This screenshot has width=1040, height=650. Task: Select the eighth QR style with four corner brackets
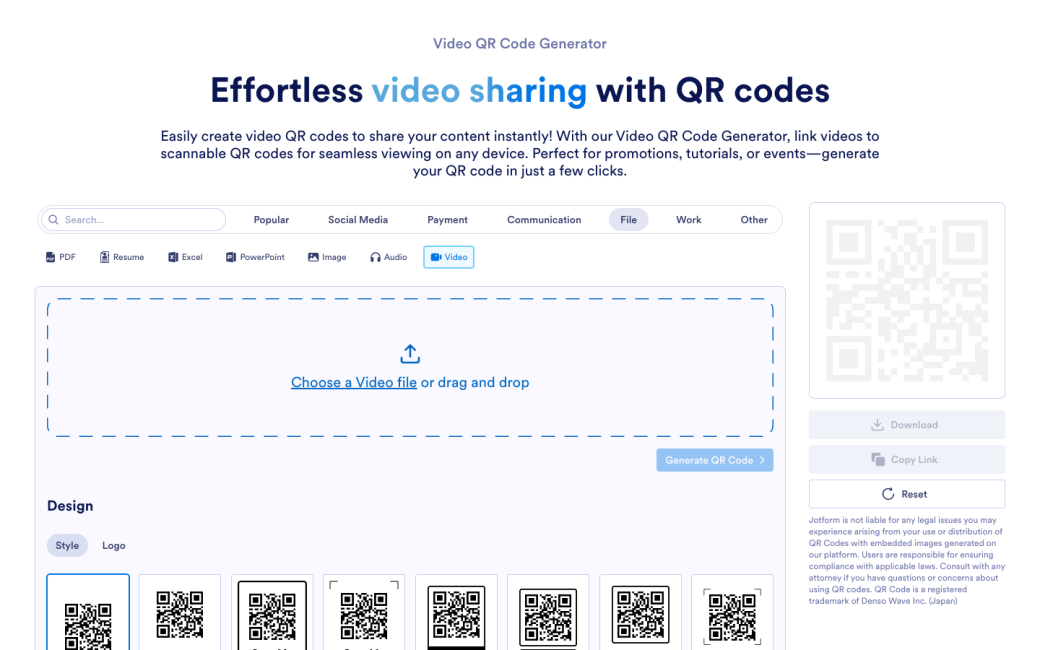[732, 613]
